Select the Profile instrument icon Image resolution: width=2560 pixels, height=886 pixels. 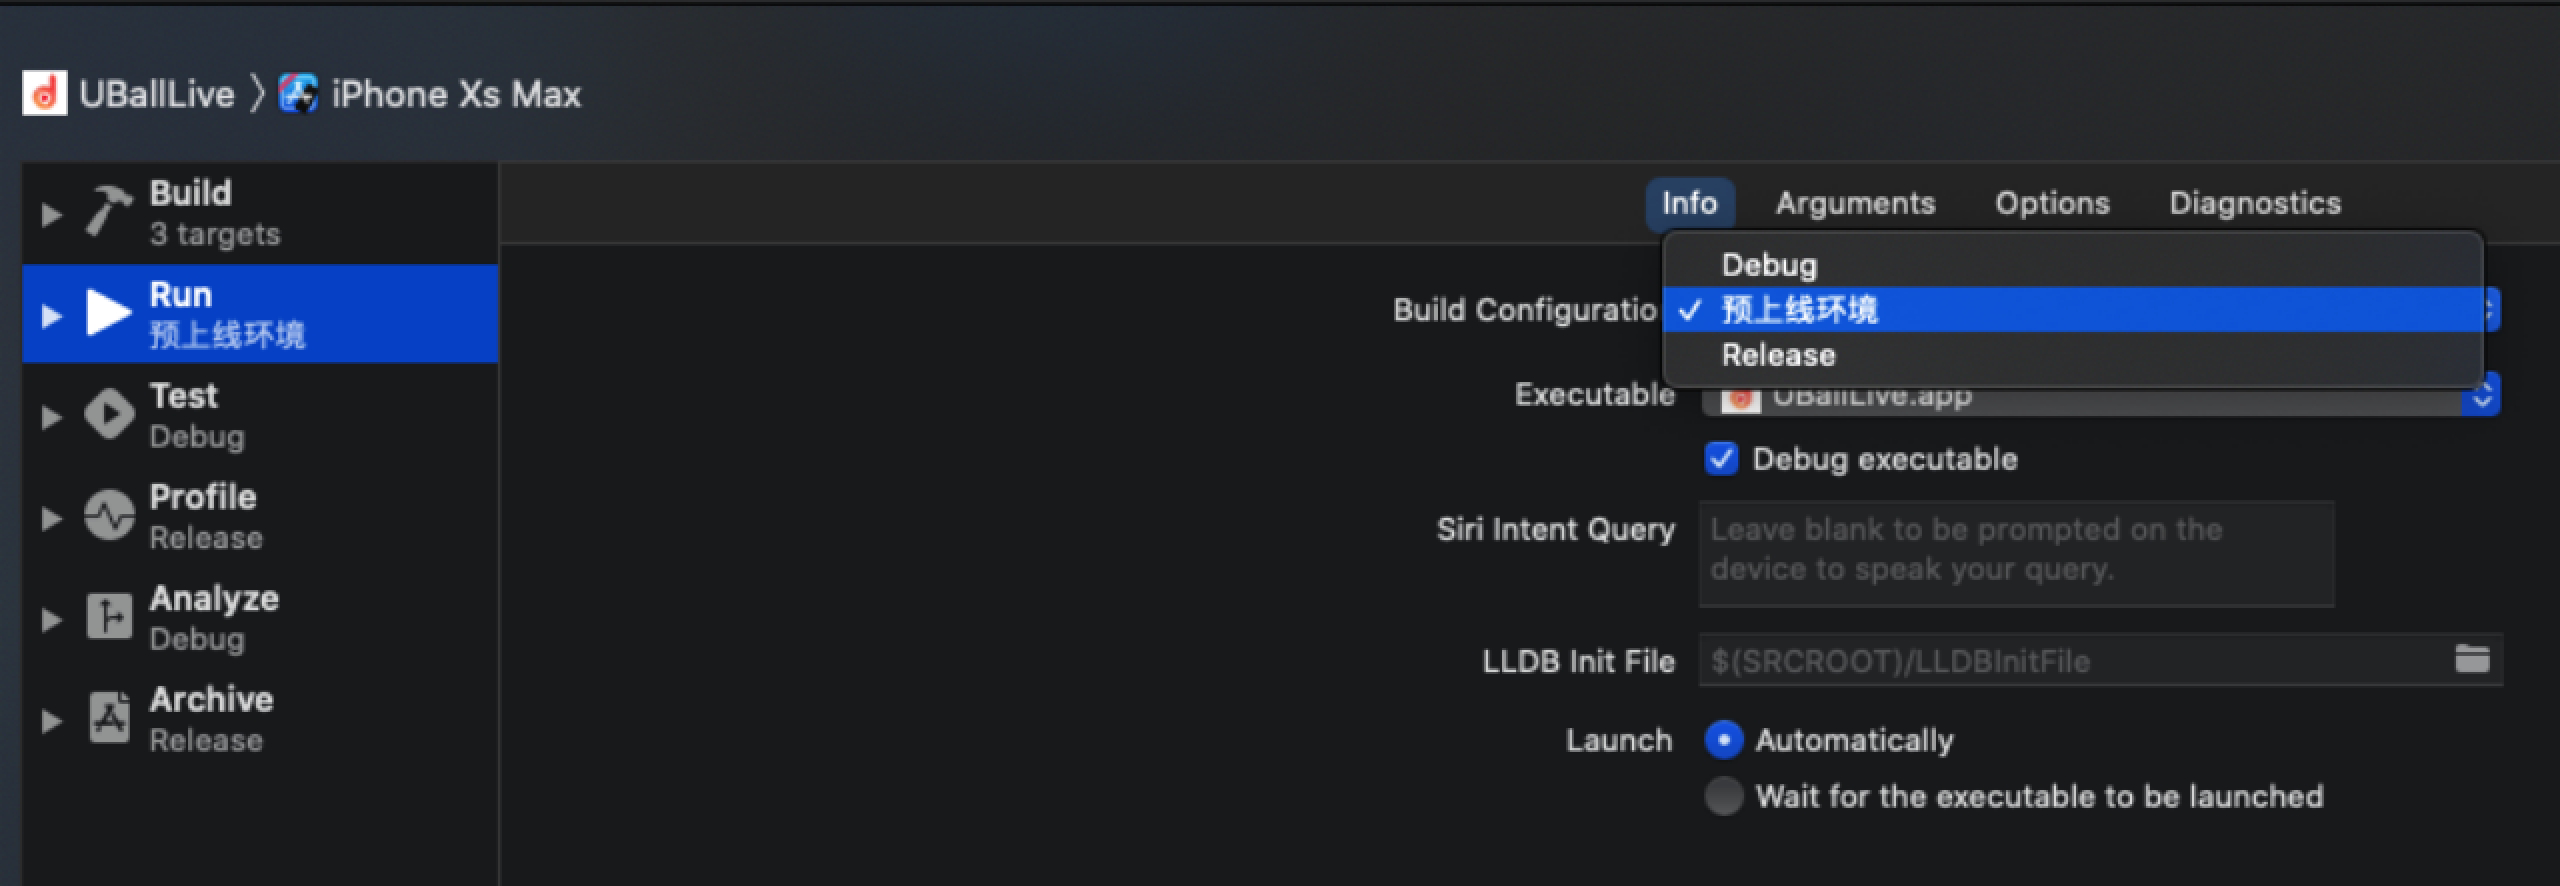tap(109, 515)
